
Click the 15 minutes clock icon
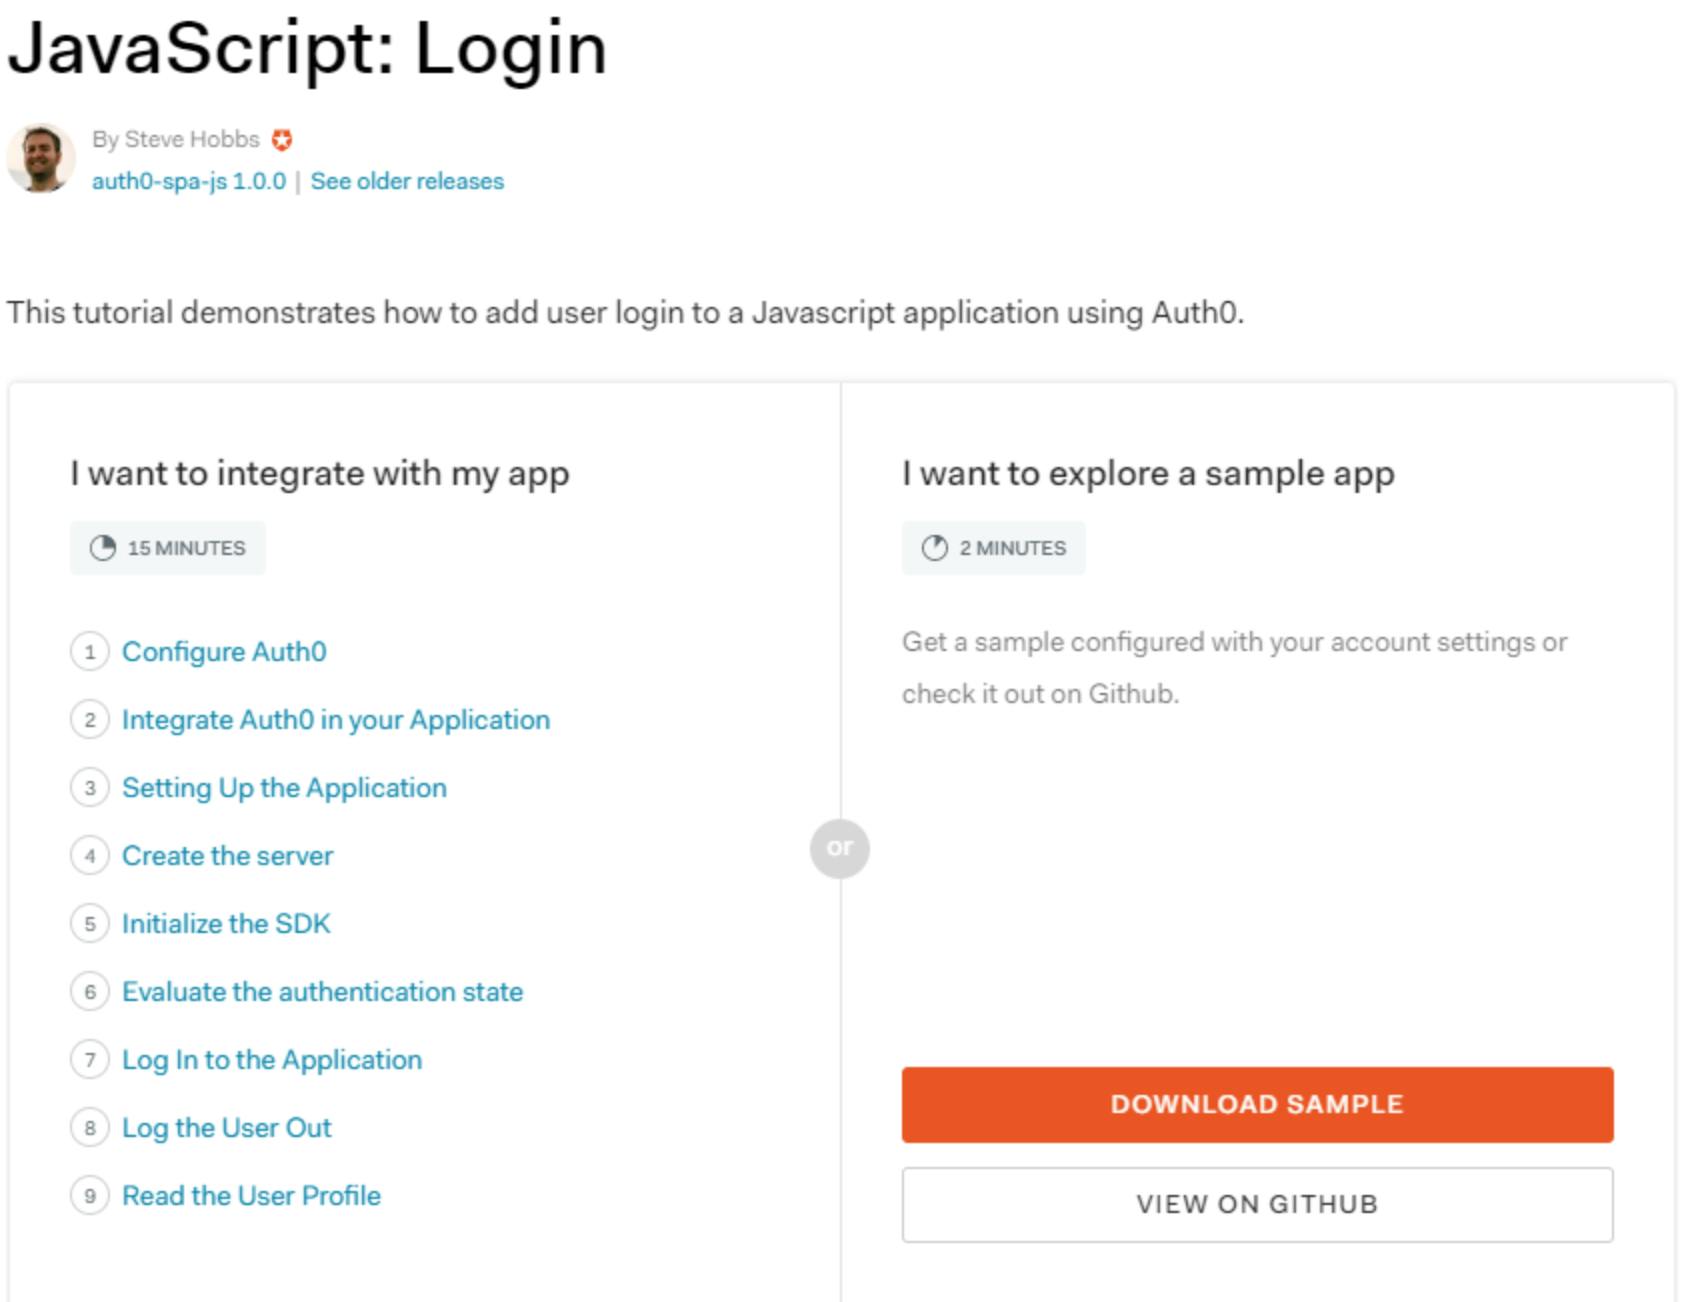[103, 548]
